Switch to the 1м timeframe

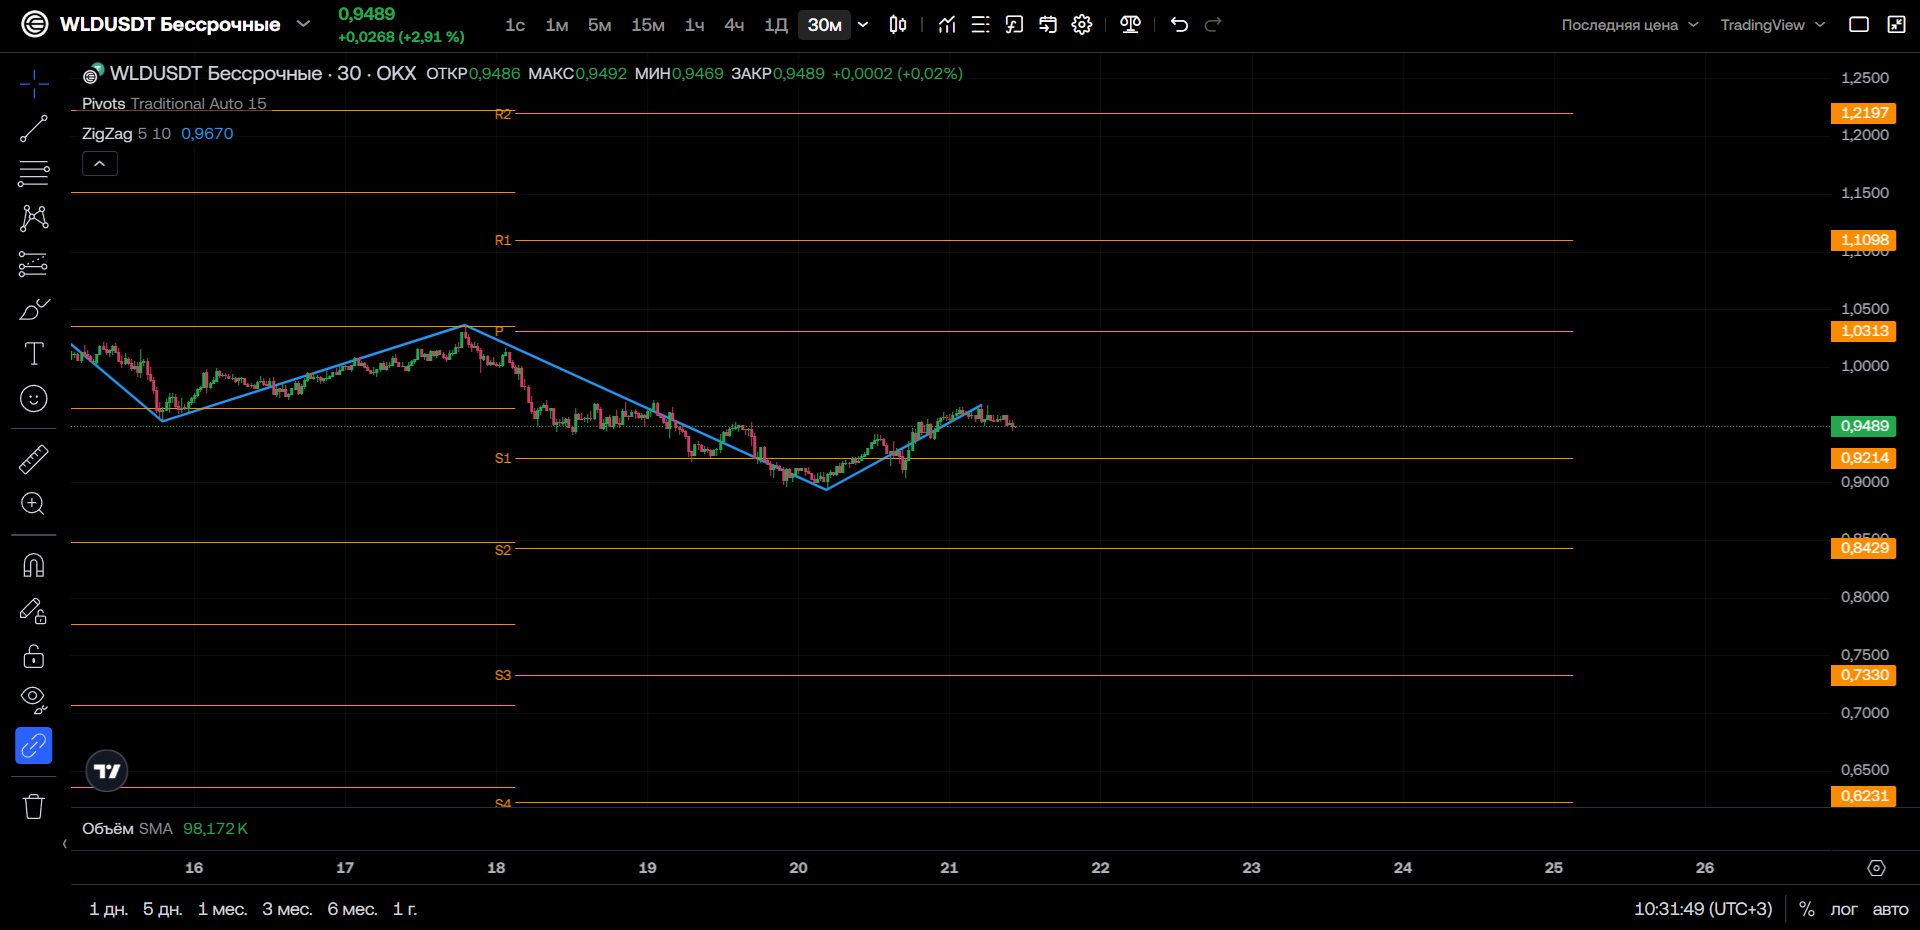557,25
